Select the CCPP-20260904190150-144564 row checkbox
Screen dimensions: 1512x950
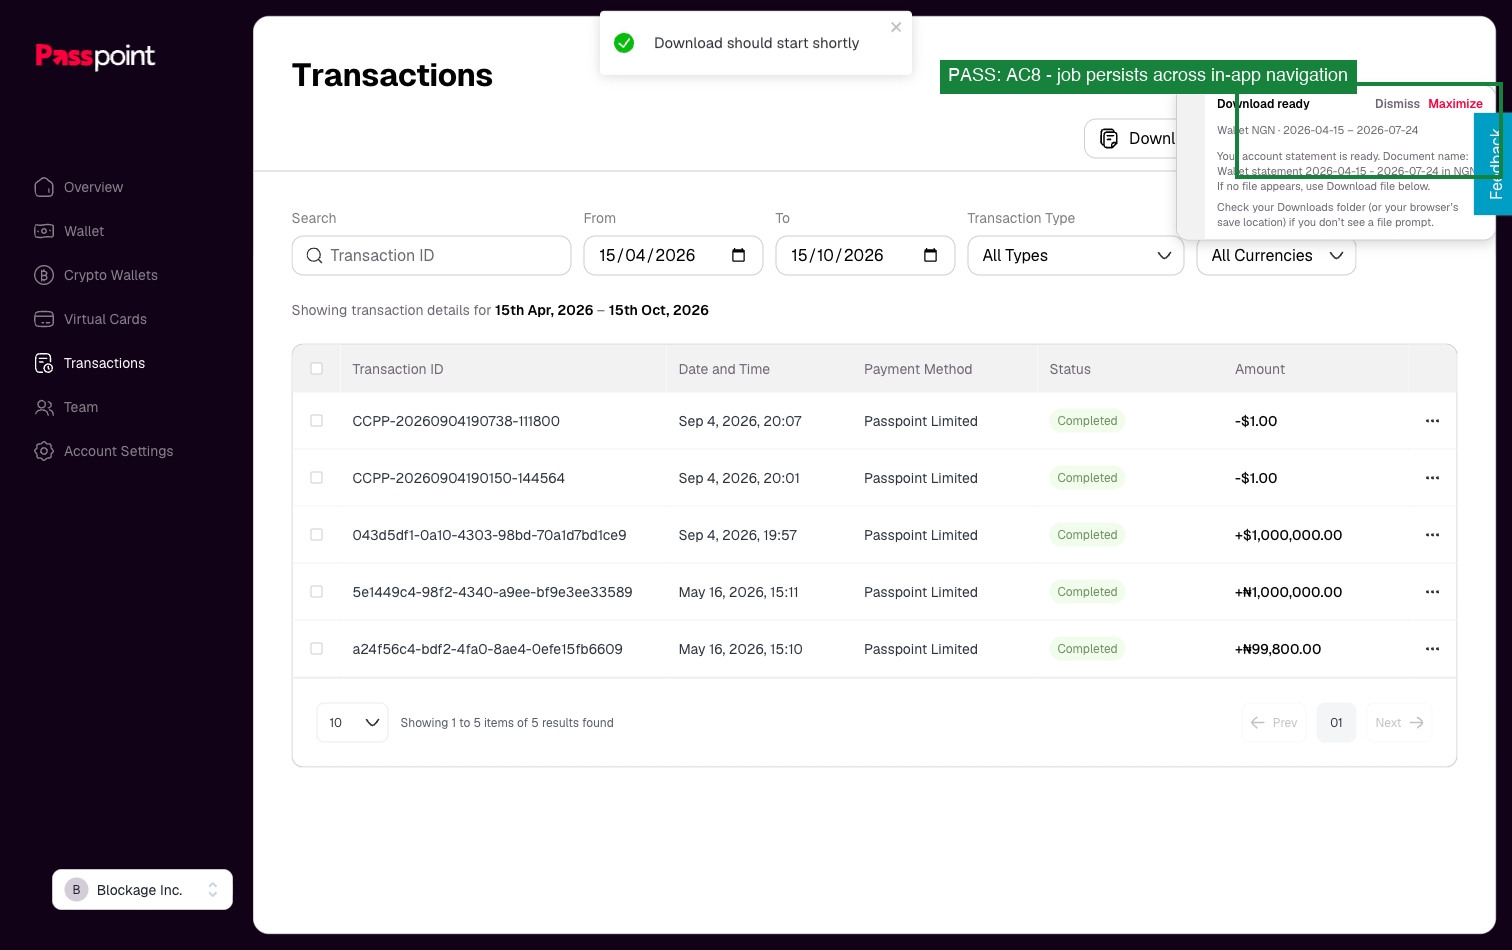(317, 478)
